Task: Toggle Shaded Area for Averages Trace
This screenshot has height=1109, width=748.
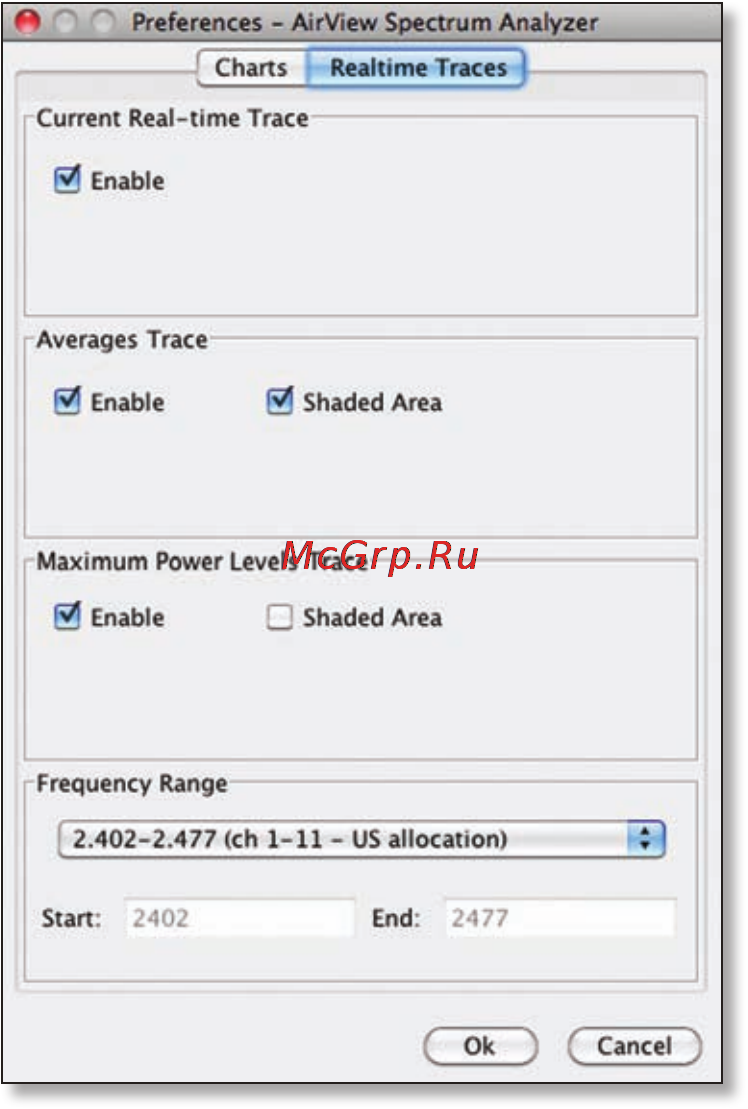Action: (x=280, y=401)
